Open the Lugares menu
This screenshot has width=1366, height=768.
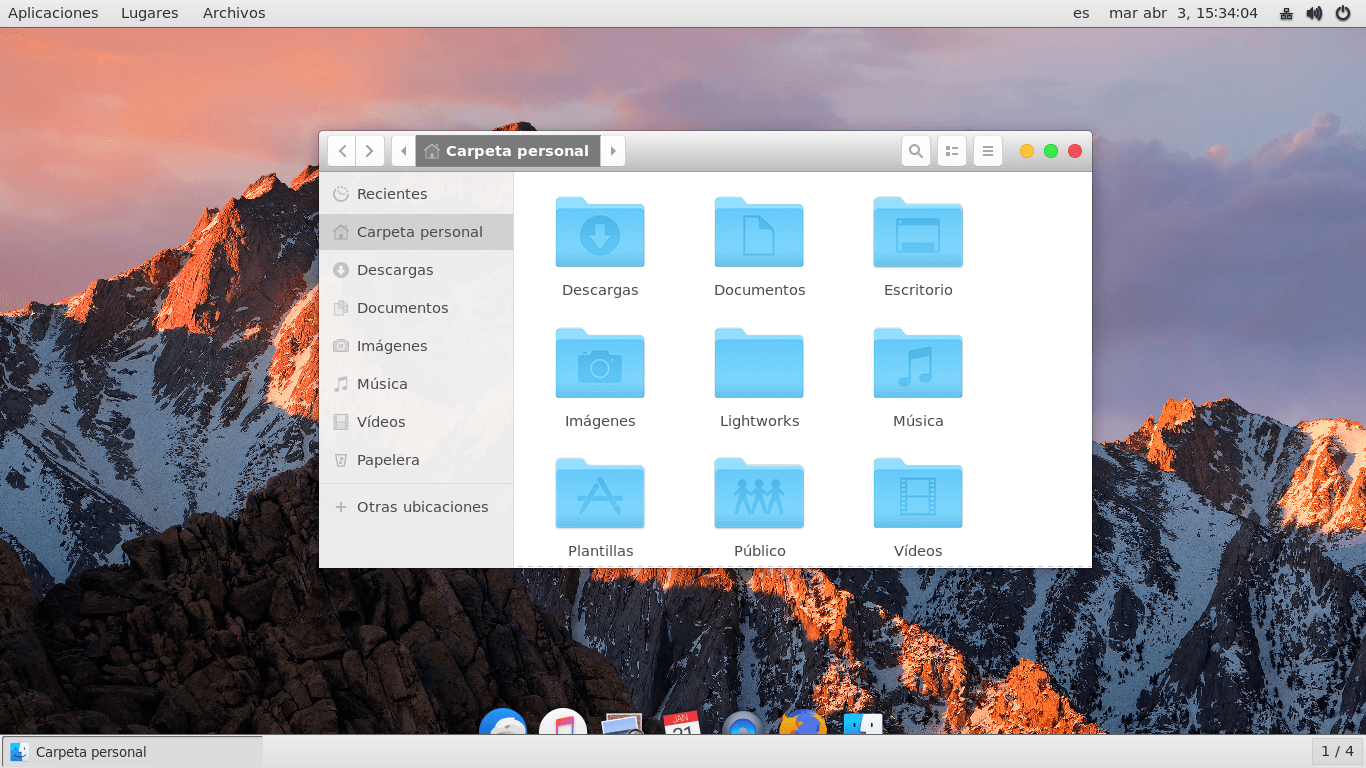(148, 13)
